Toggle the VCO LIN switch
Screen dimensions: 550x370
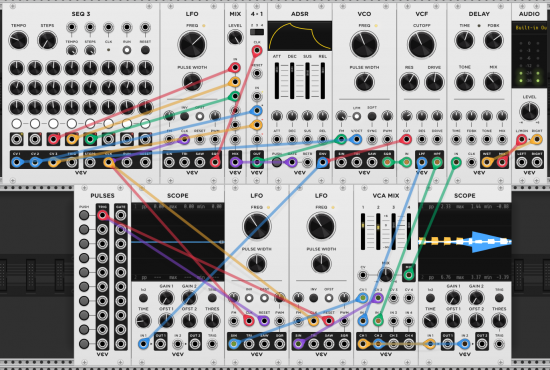pos(357,116)
